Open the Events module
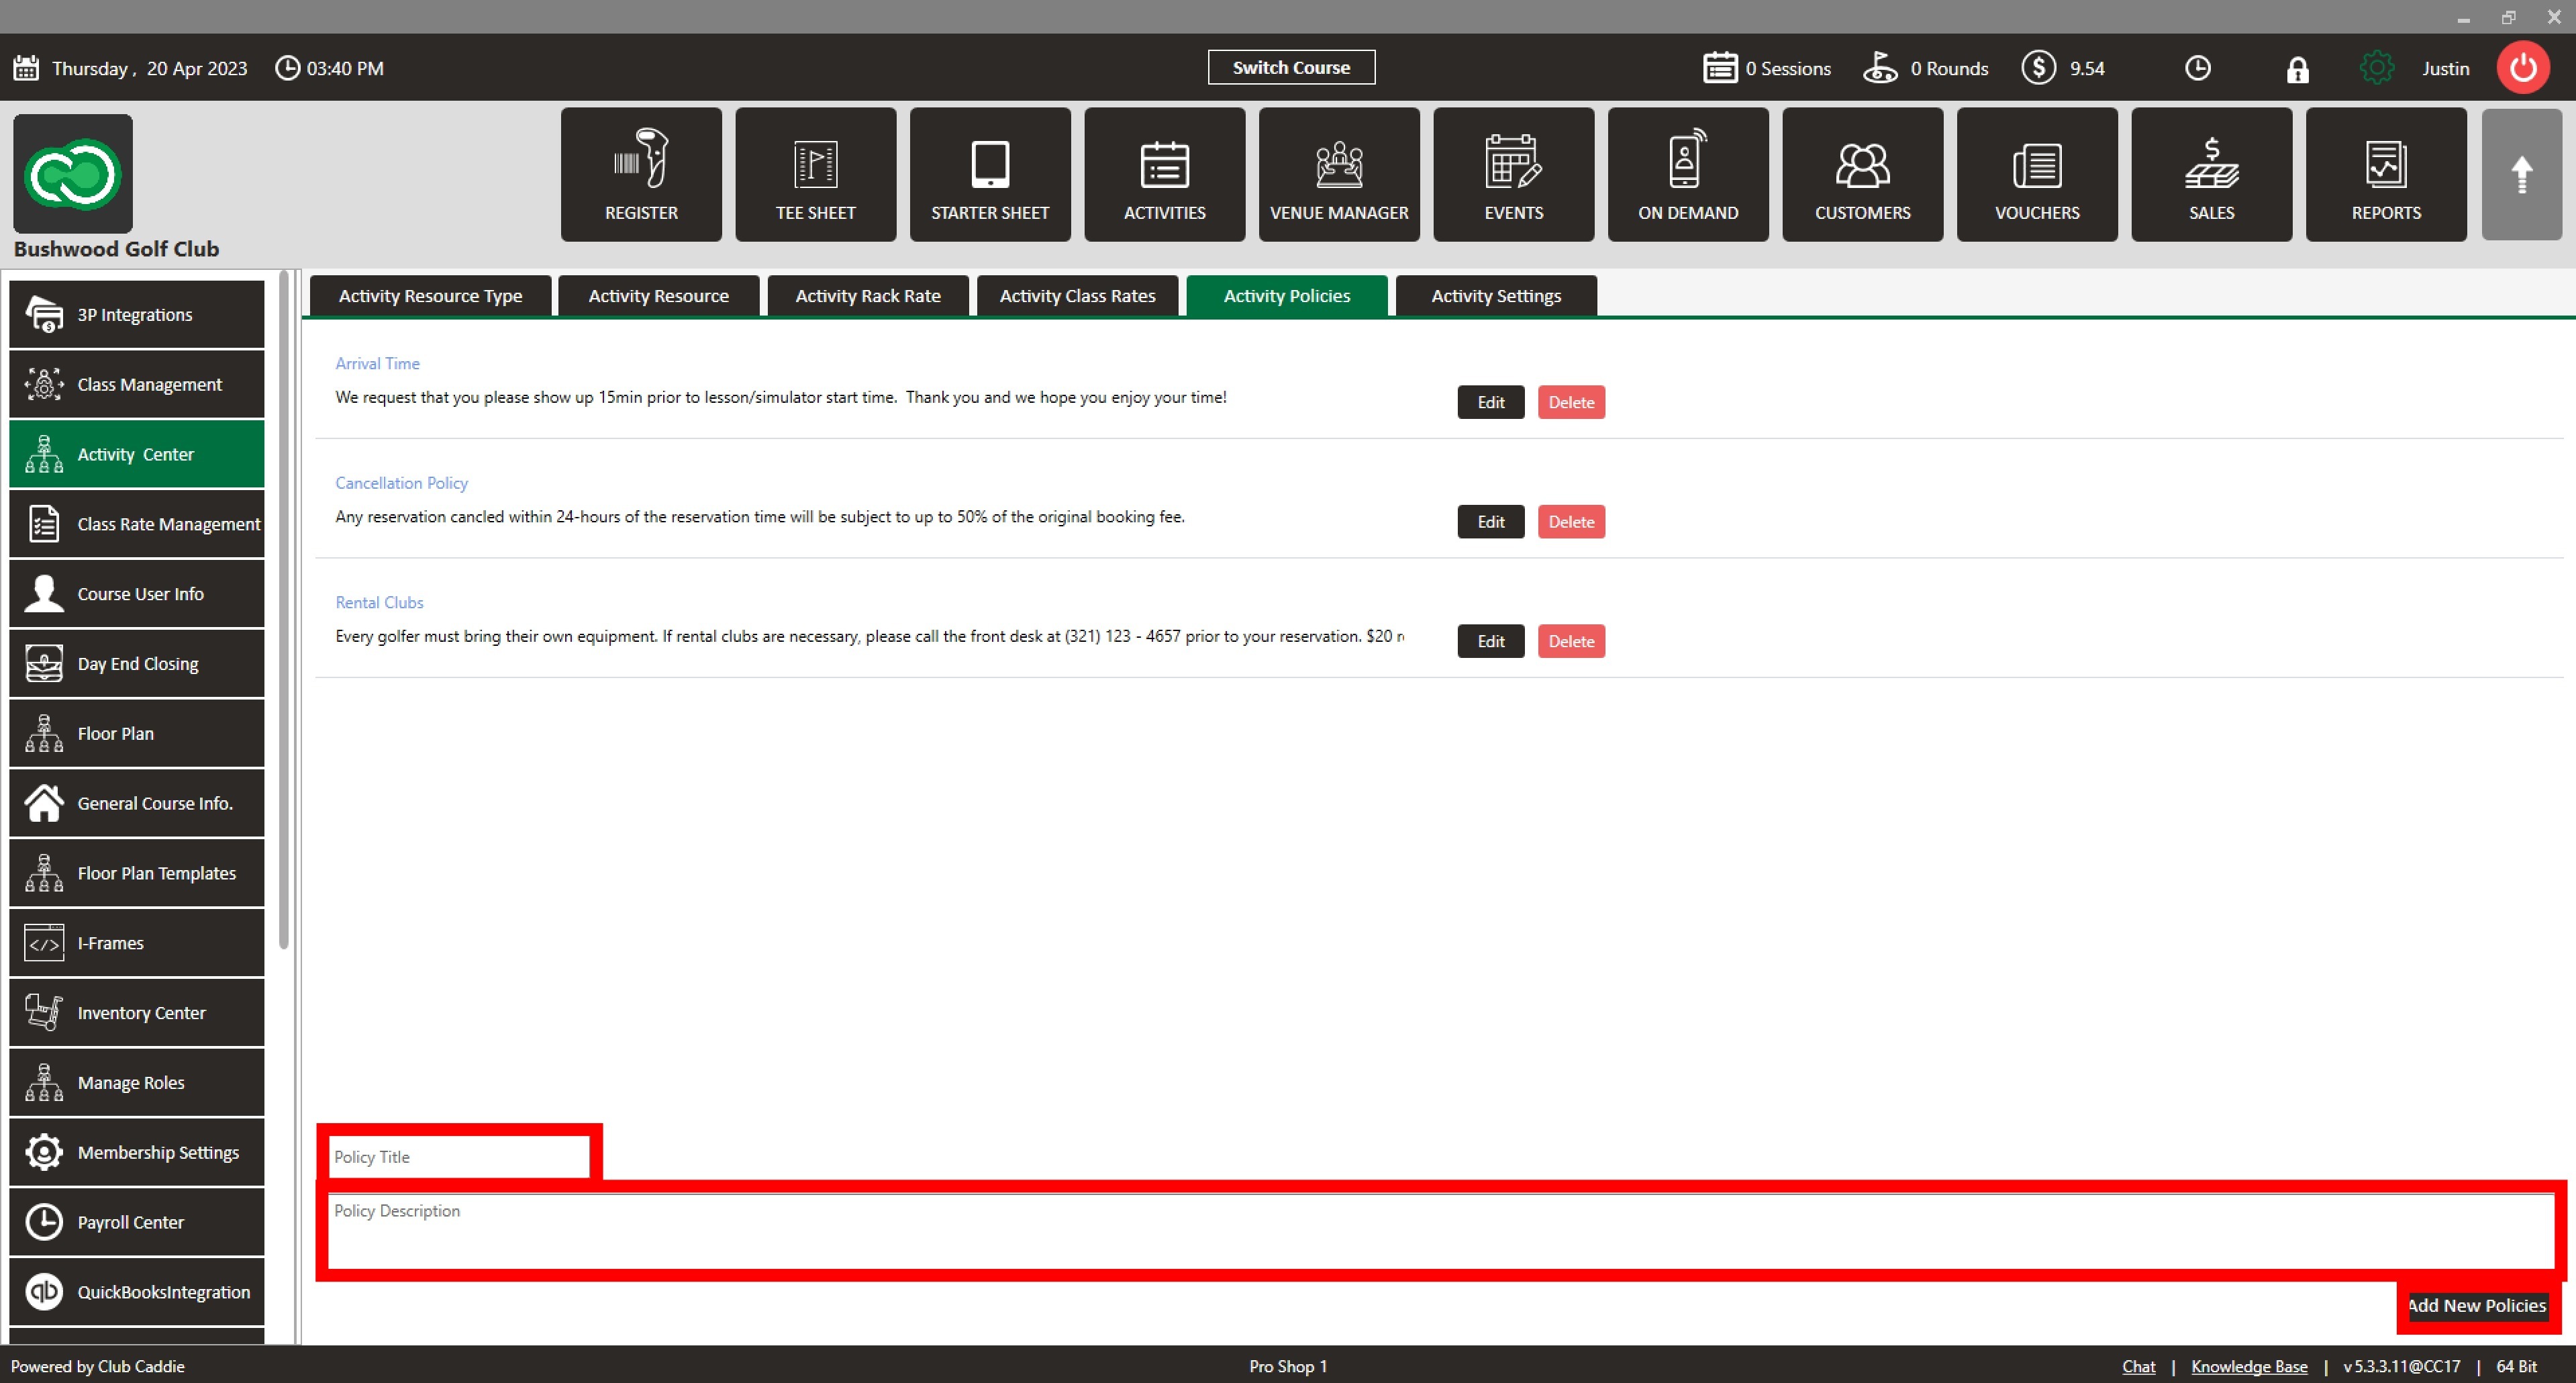The image size is (2576, 1383). pos(1514,174)
